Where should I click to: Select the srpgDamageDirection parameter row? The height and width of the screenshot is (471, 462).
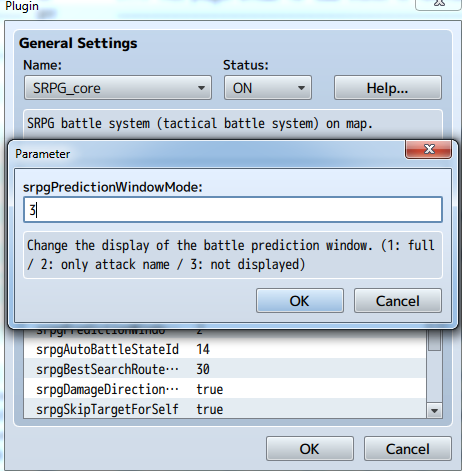point(225,389)
